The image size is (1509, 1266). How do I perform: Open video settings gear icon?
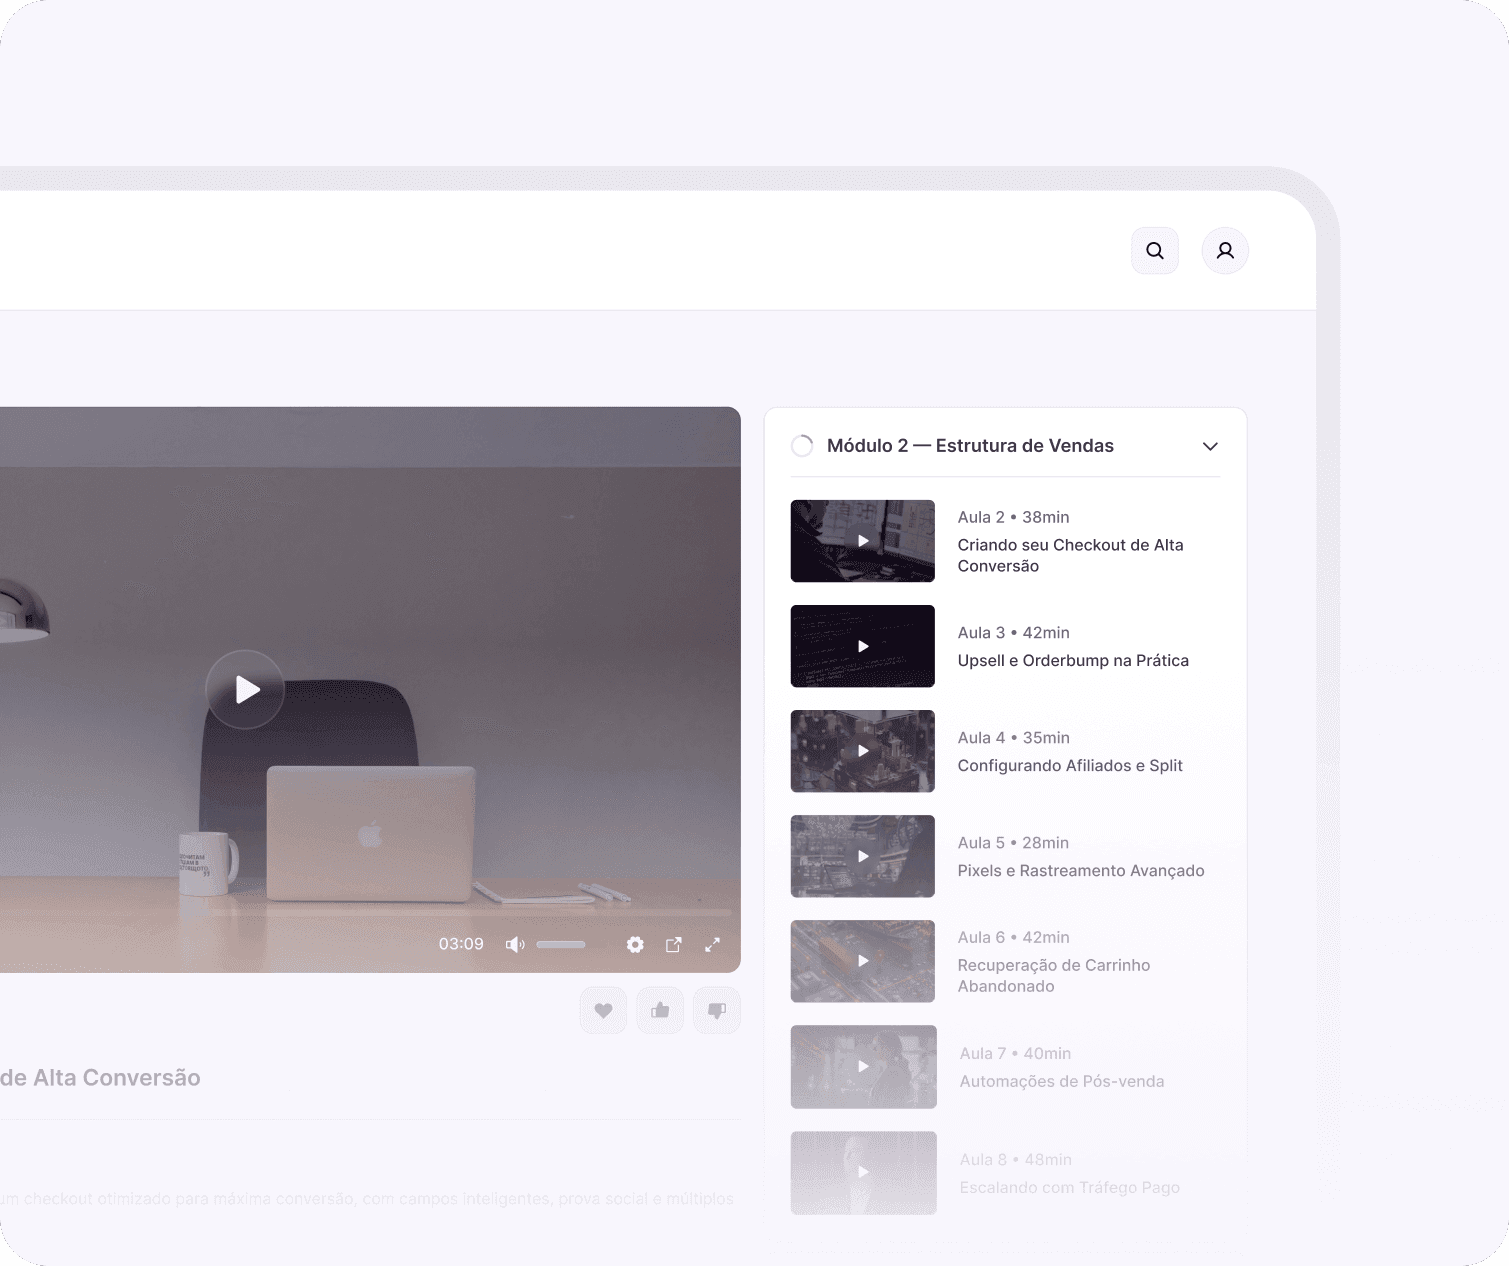(x=635, y=945)
